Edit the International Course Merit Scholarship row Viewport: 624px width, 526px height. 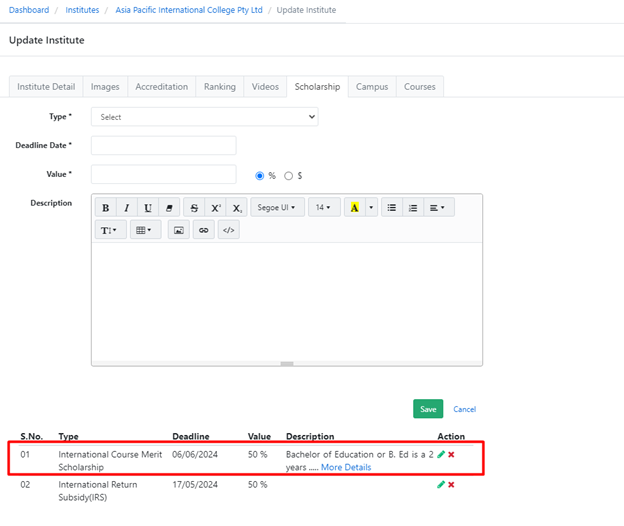[441, 454]
